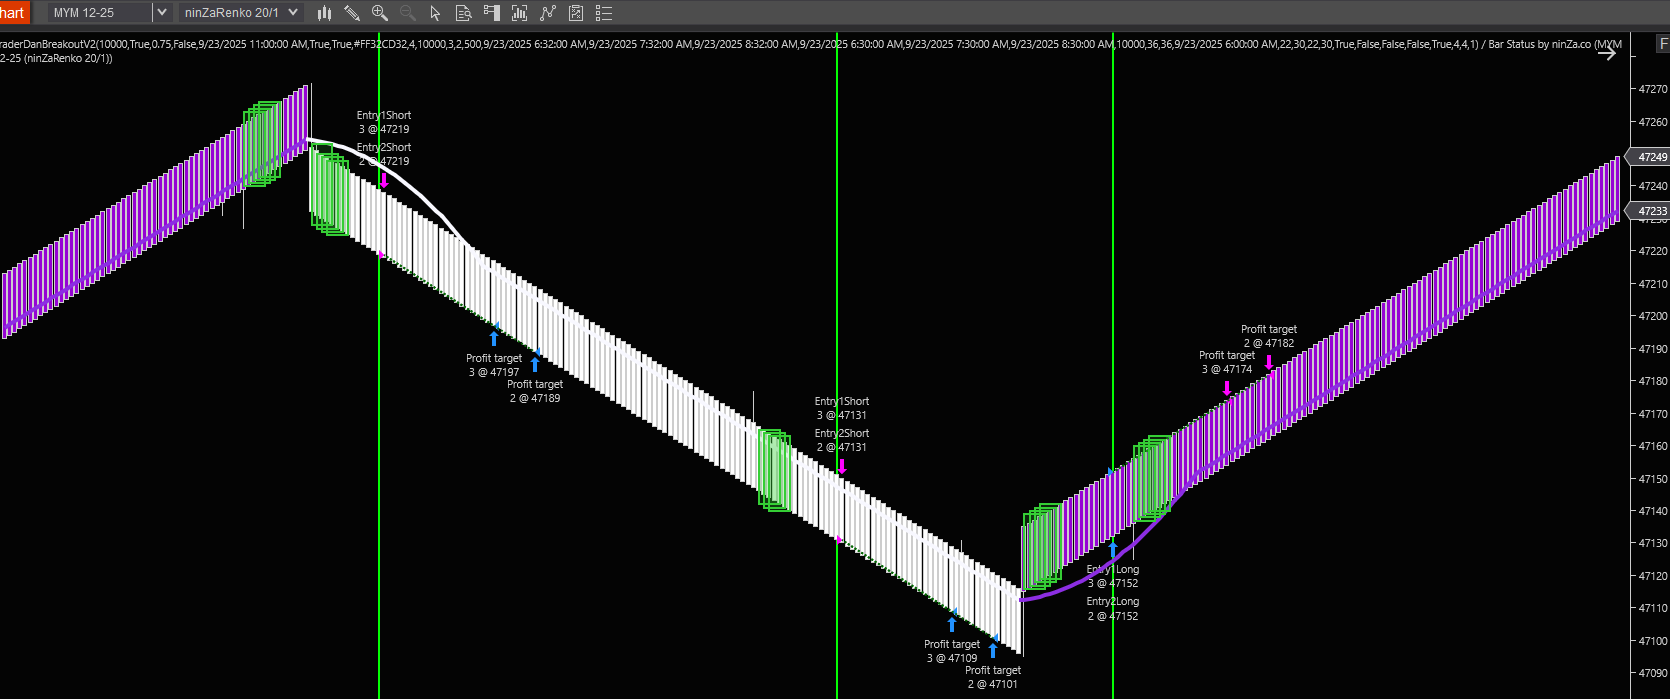Image resolution: width=1670 pixels, height=699 pixels.
Task: Click the MYM 12-25 instrument field
Action: coord(100,13)
